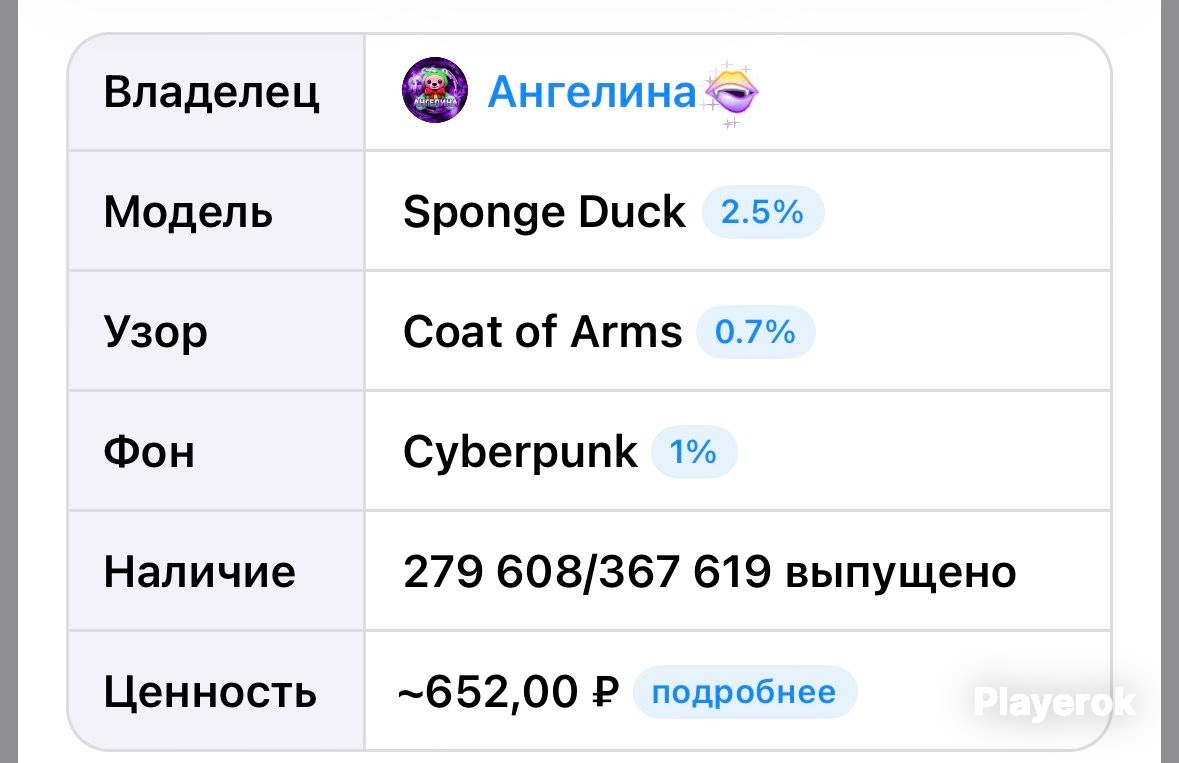Tap the Узор row label
Image resolution: width=1179 pixels, height=763 pixels.
coord(155,333)
